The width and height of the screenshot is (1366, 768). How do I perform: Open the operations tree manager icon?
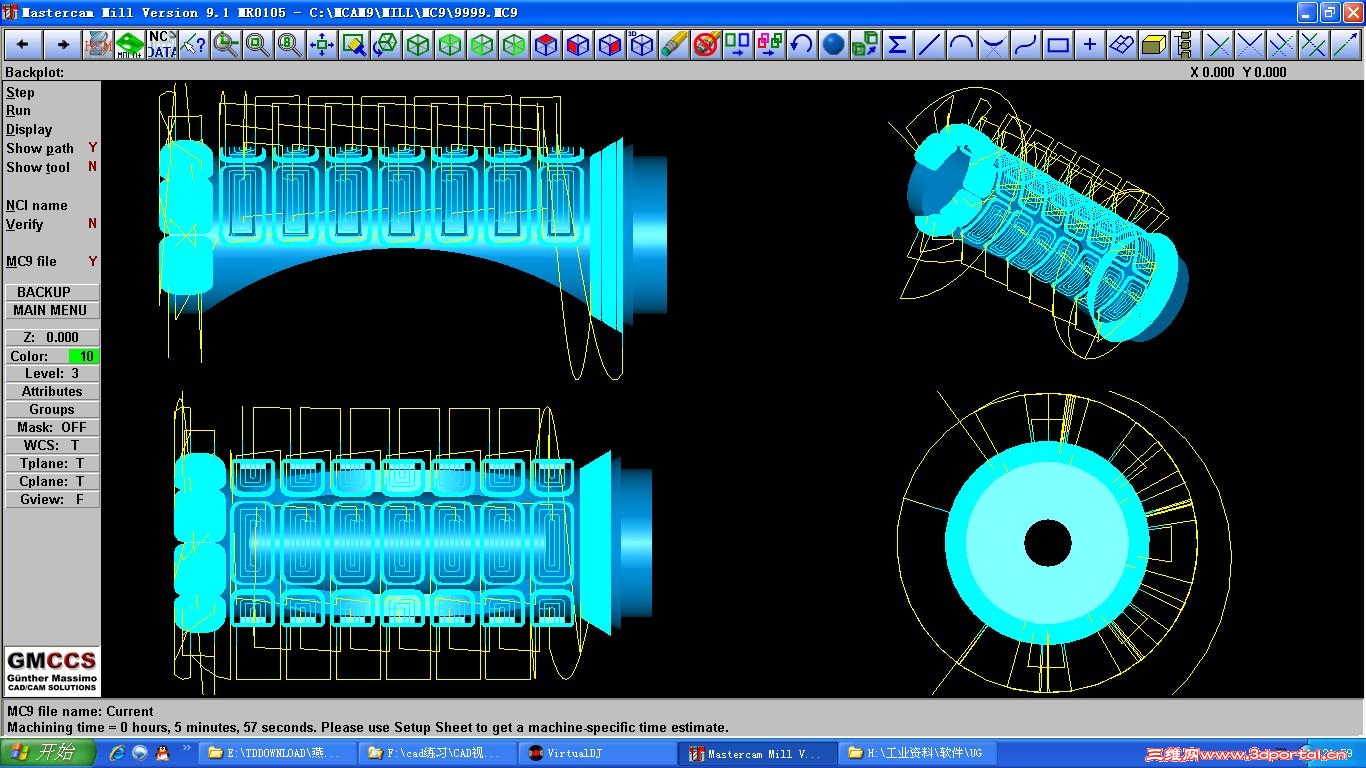click(x=1186, y=45)
